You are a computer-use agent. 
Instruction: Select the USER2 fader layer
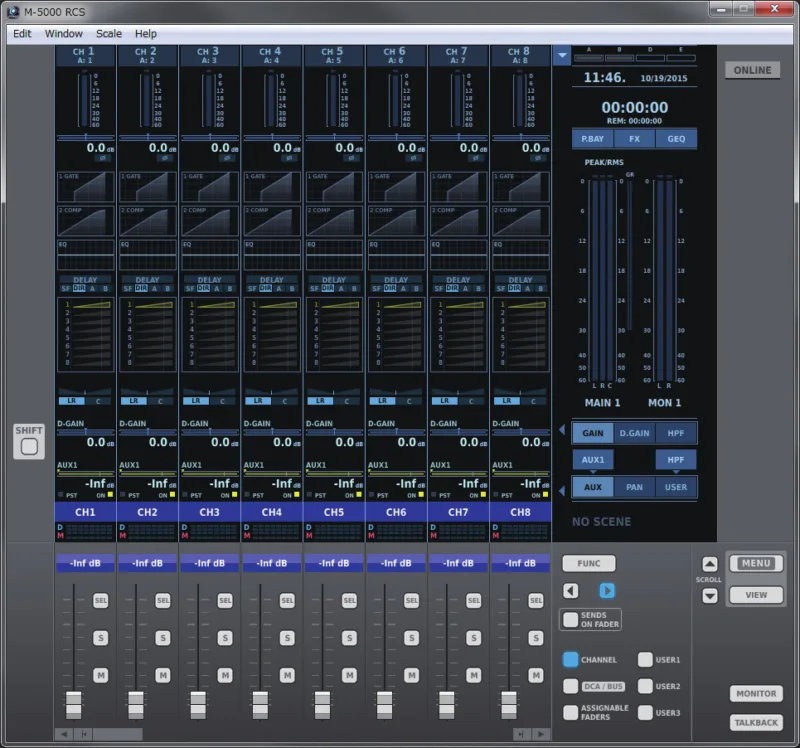(645, 686)
